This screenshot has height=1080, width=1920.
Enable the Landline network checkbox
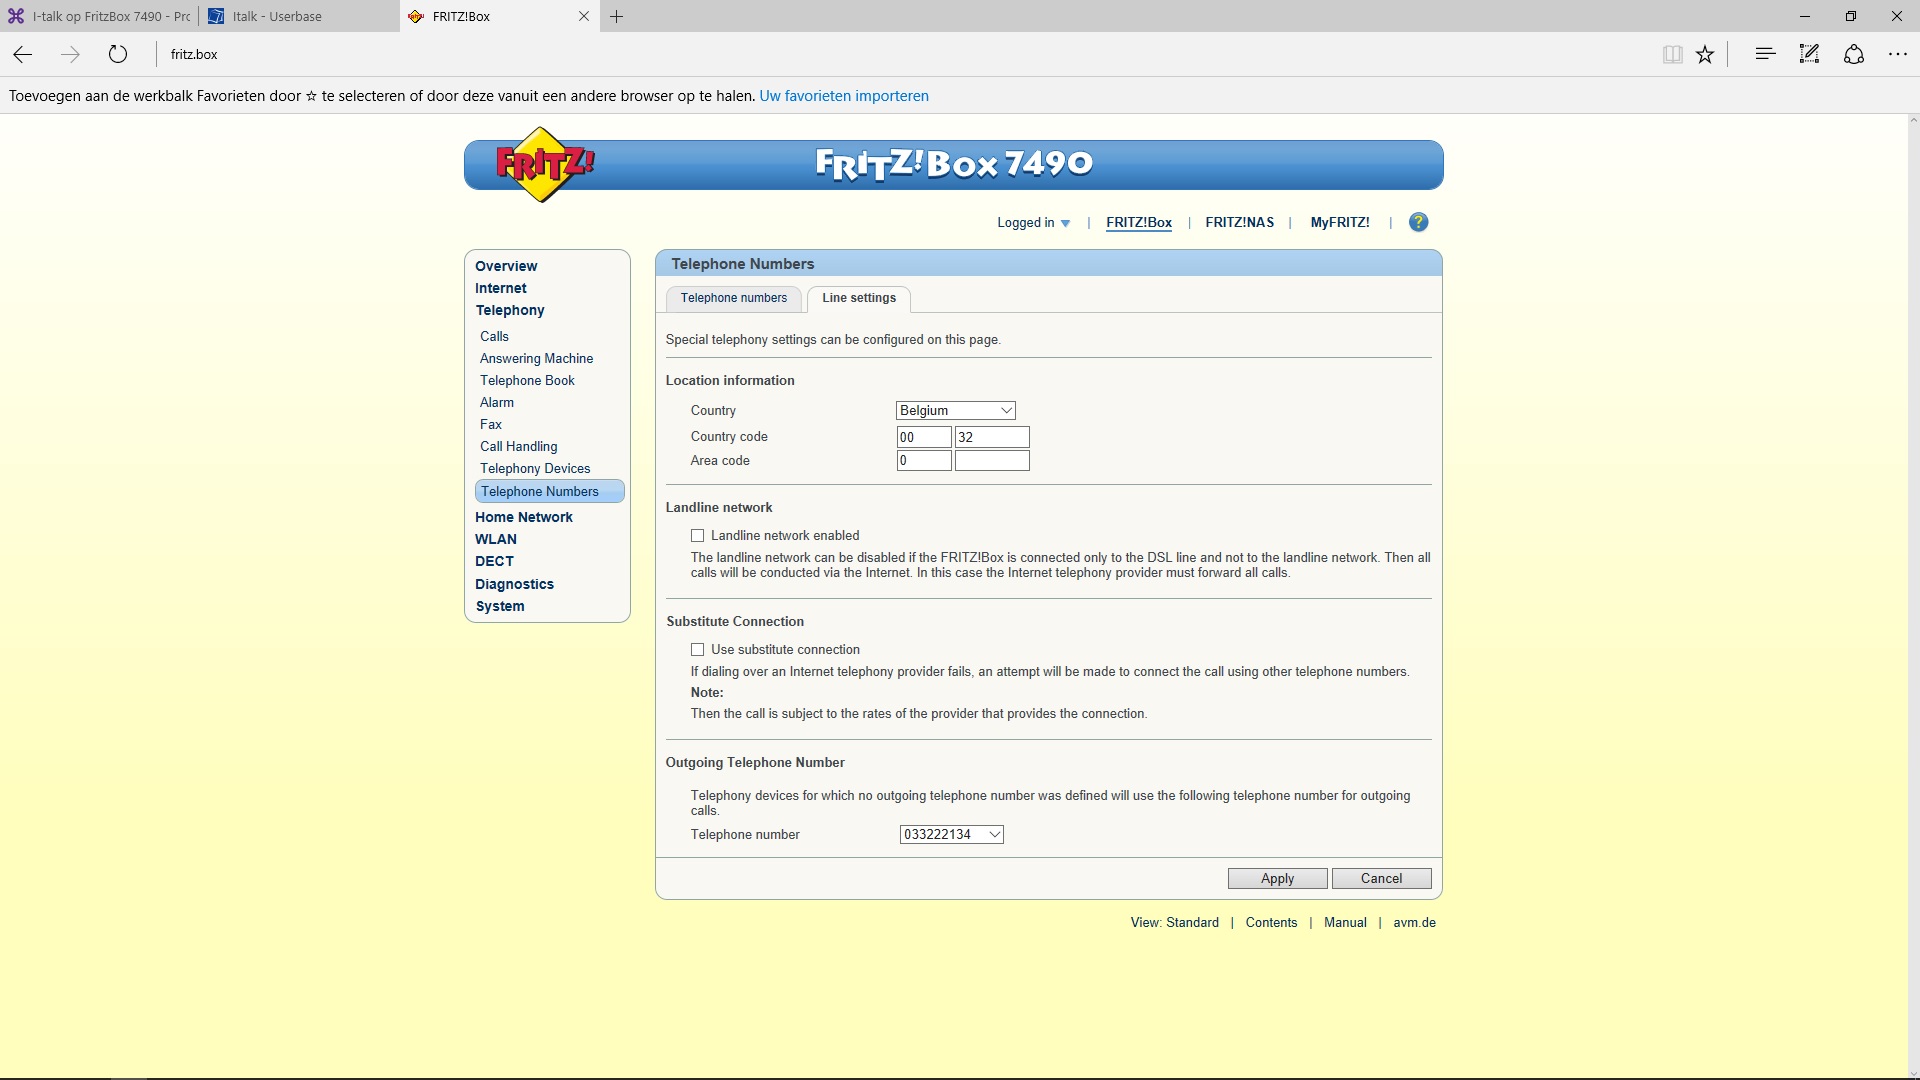pos(698,536)
